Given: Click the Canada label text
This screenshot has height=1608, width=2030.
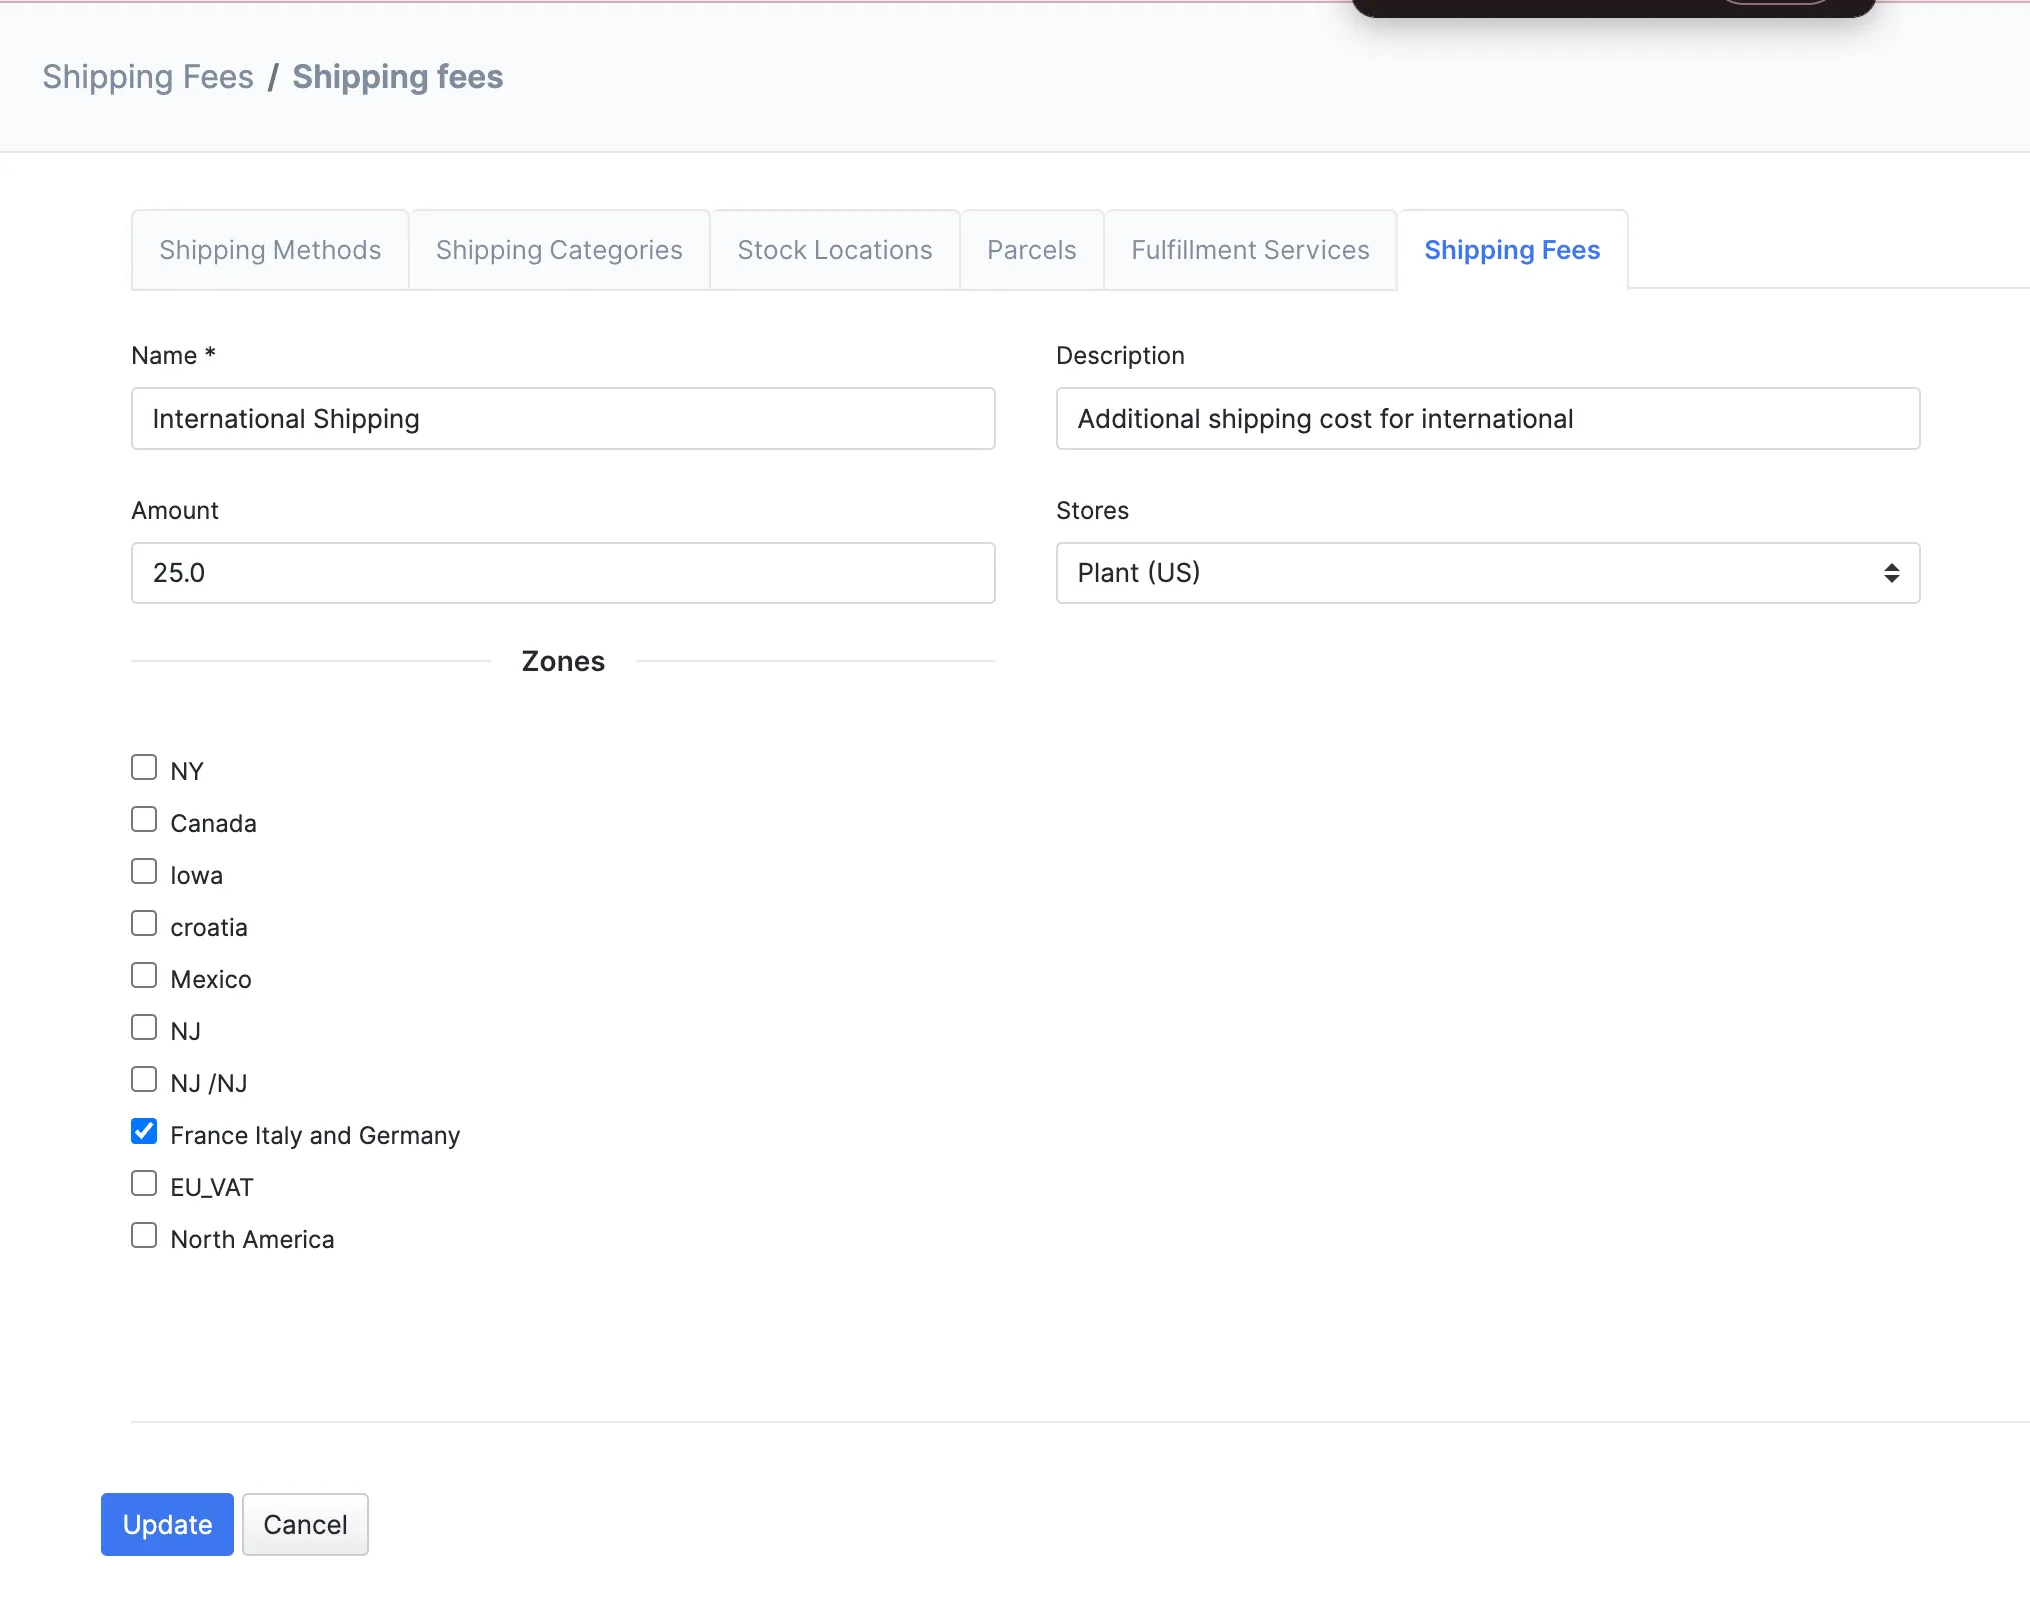Looking at the screenshot, I should (x=213, y=823).
